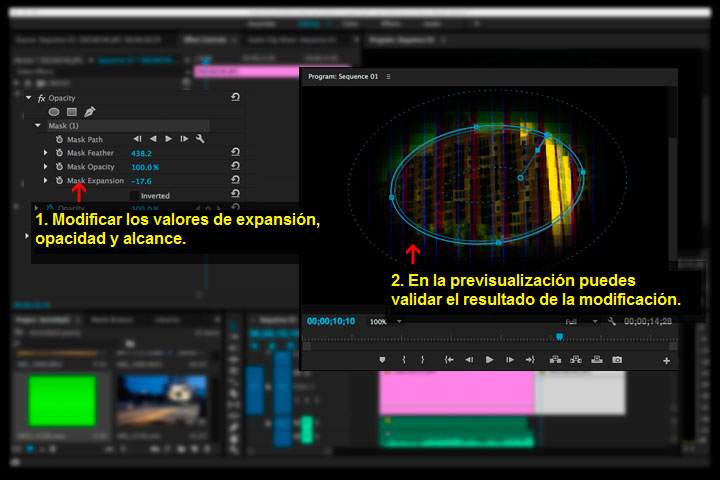Reset the Mask Expansion parameter

pos(236,180)
